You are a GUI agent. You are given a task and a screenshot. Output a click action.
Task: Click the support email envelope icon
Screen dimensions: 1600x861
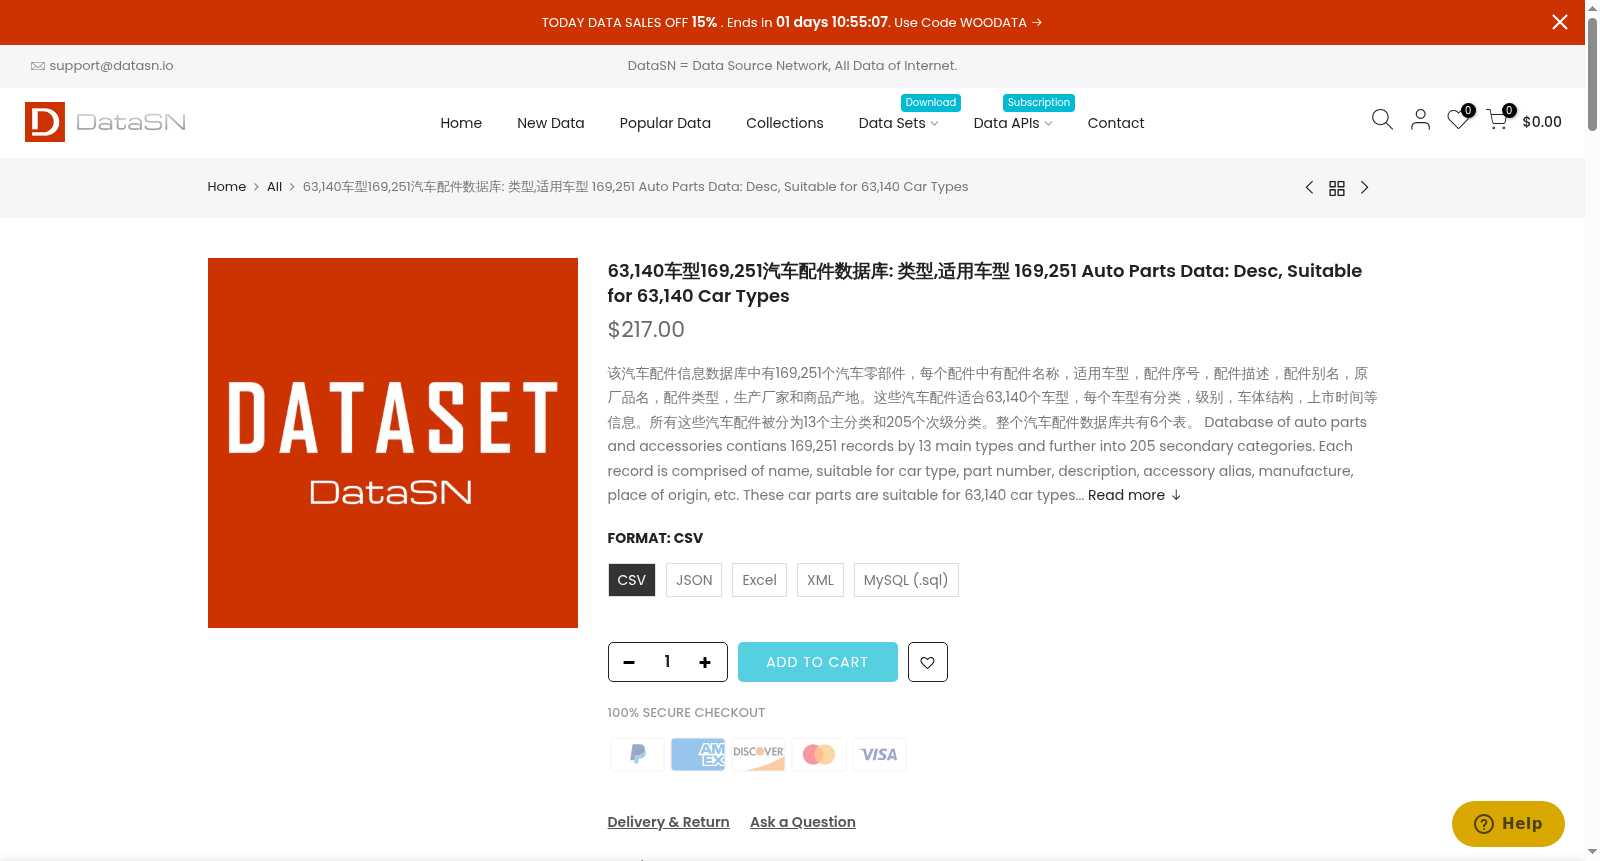click(38, 66)
